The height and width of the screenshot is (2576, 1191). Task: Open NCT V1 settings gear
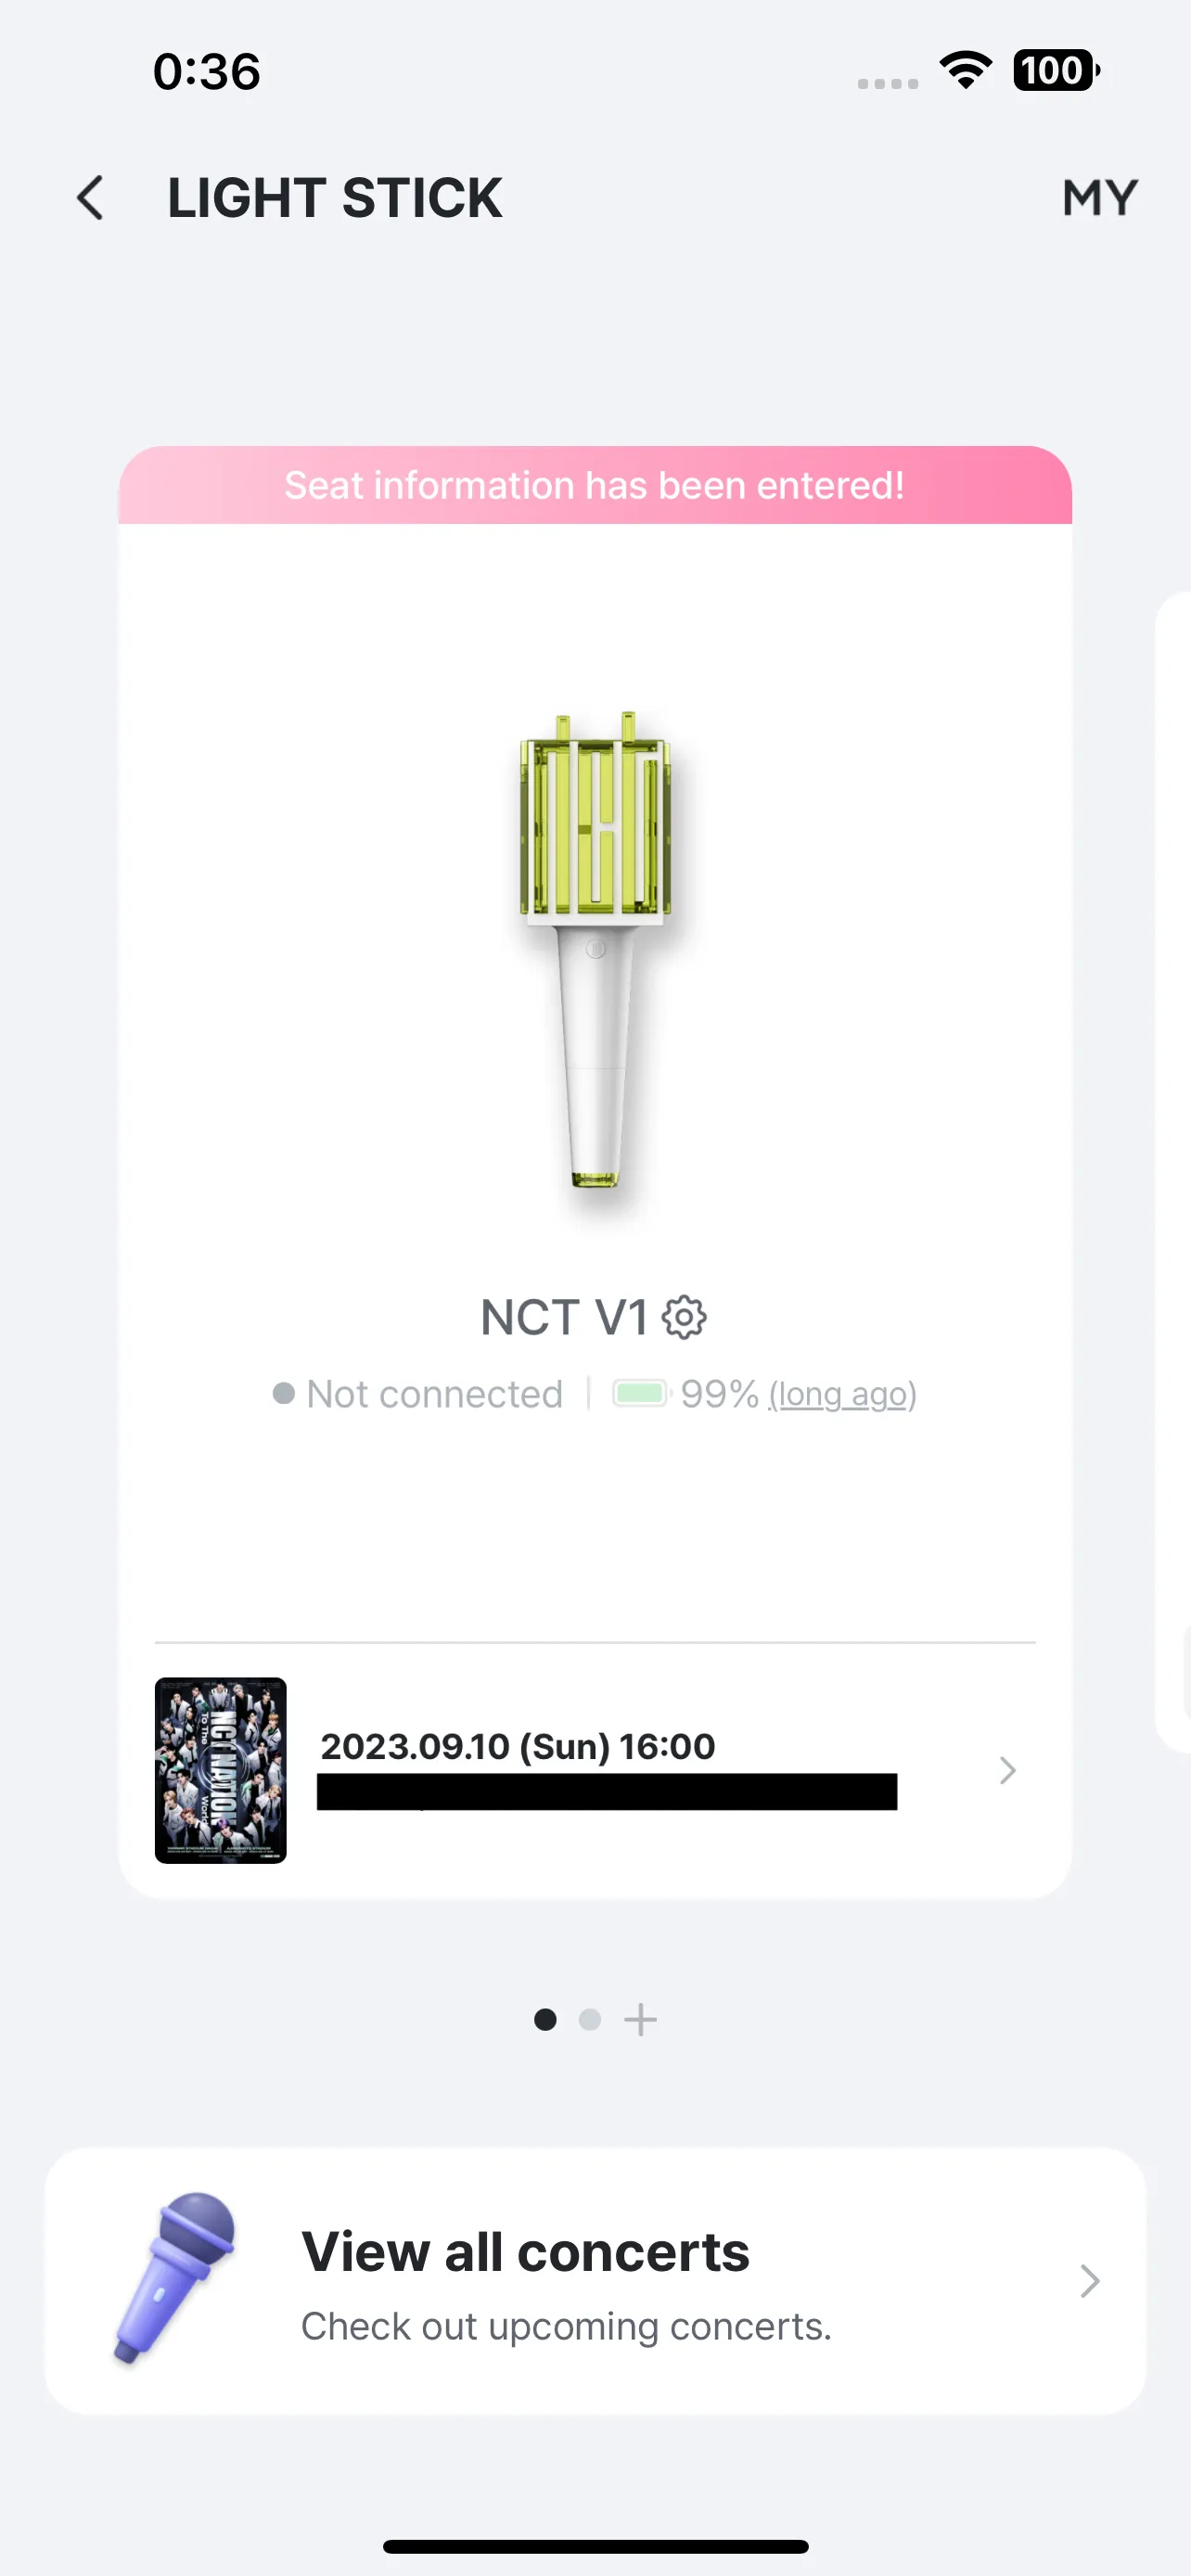point(685,1317)
